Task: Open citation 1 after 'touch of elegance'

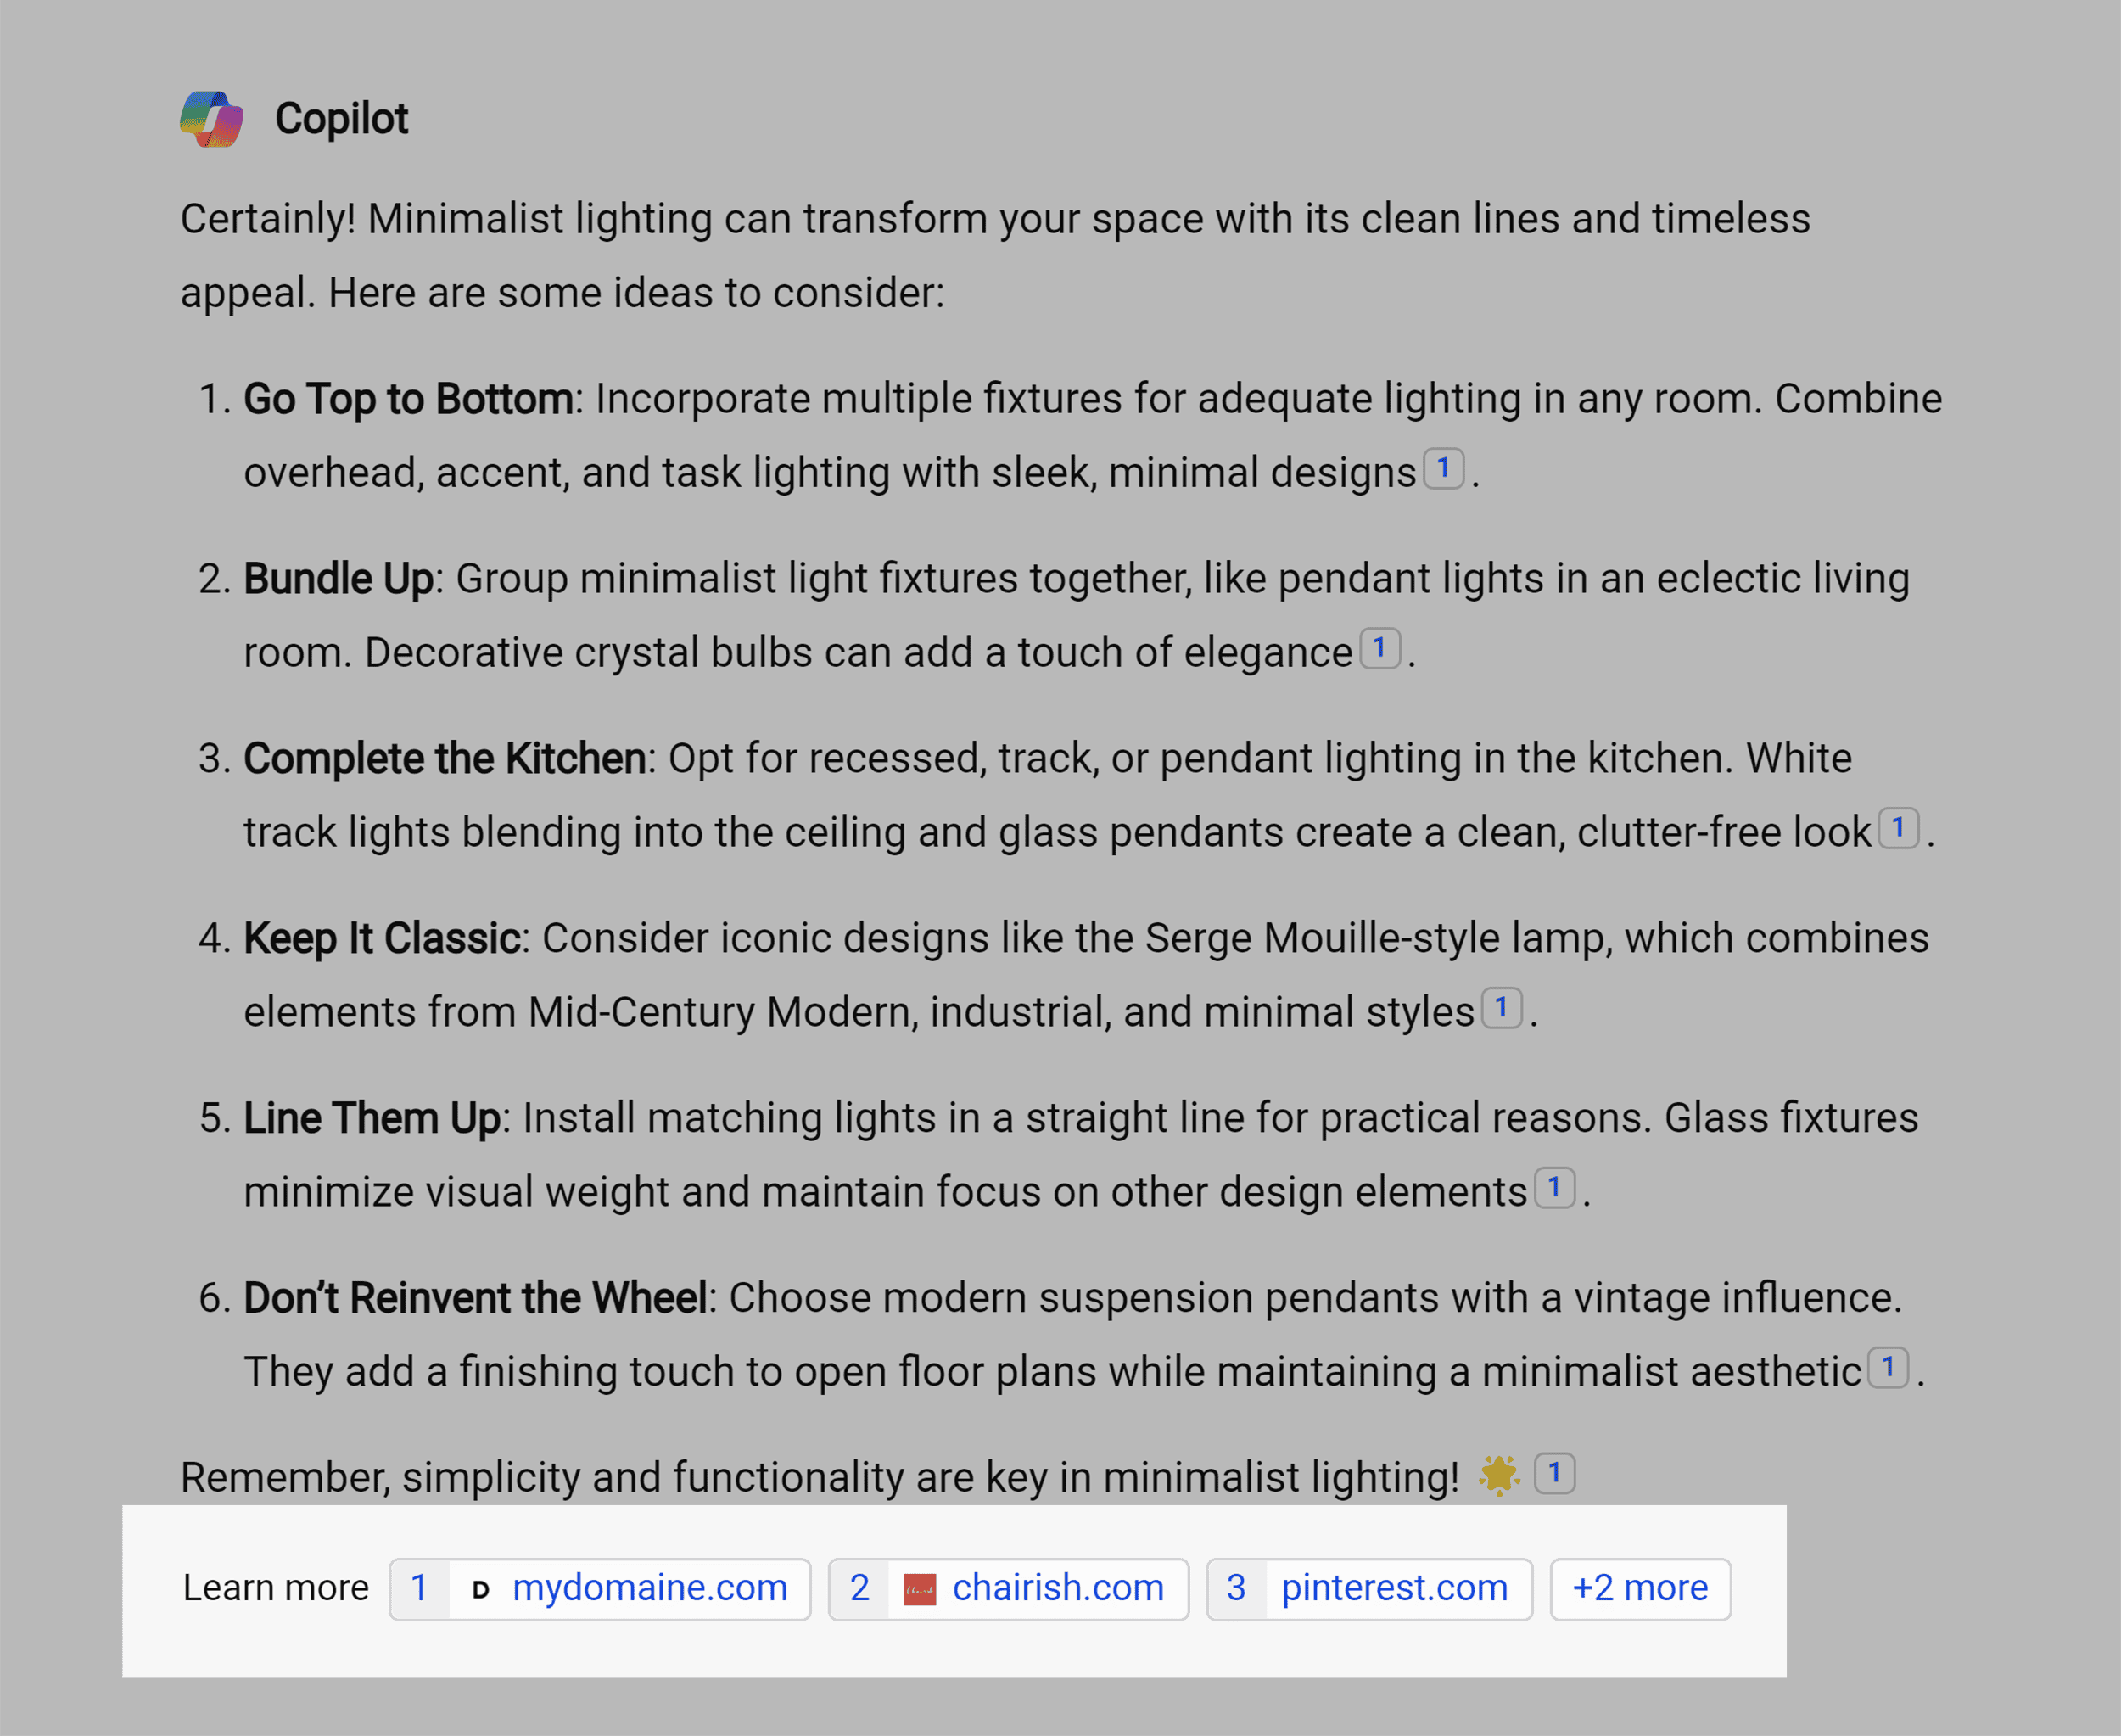Action: (1380, 648)
